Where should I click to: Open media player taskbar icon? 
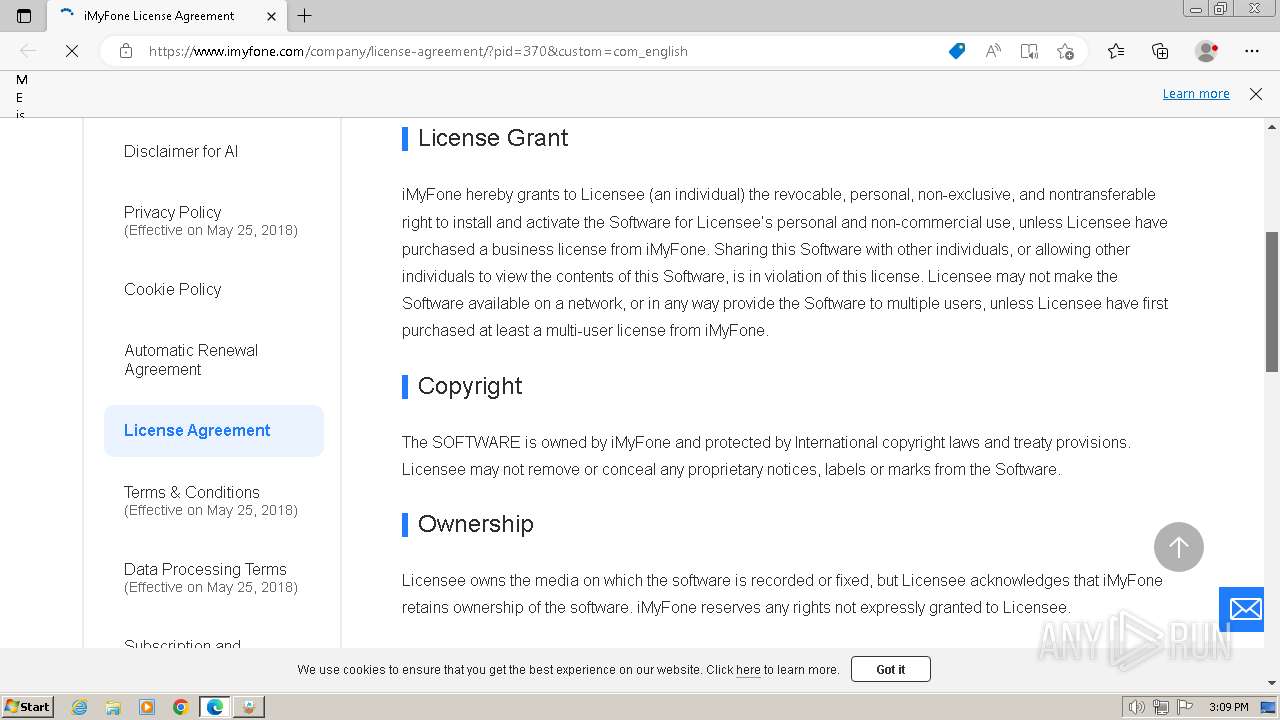(147, 707)
